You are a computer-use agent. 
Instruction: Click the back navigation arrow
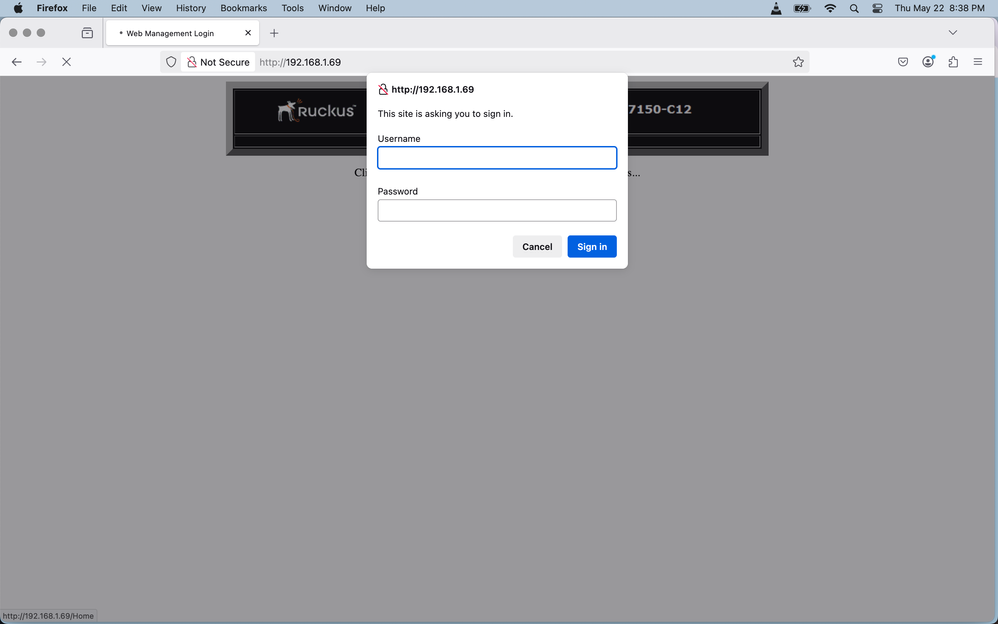coord(16,62)
